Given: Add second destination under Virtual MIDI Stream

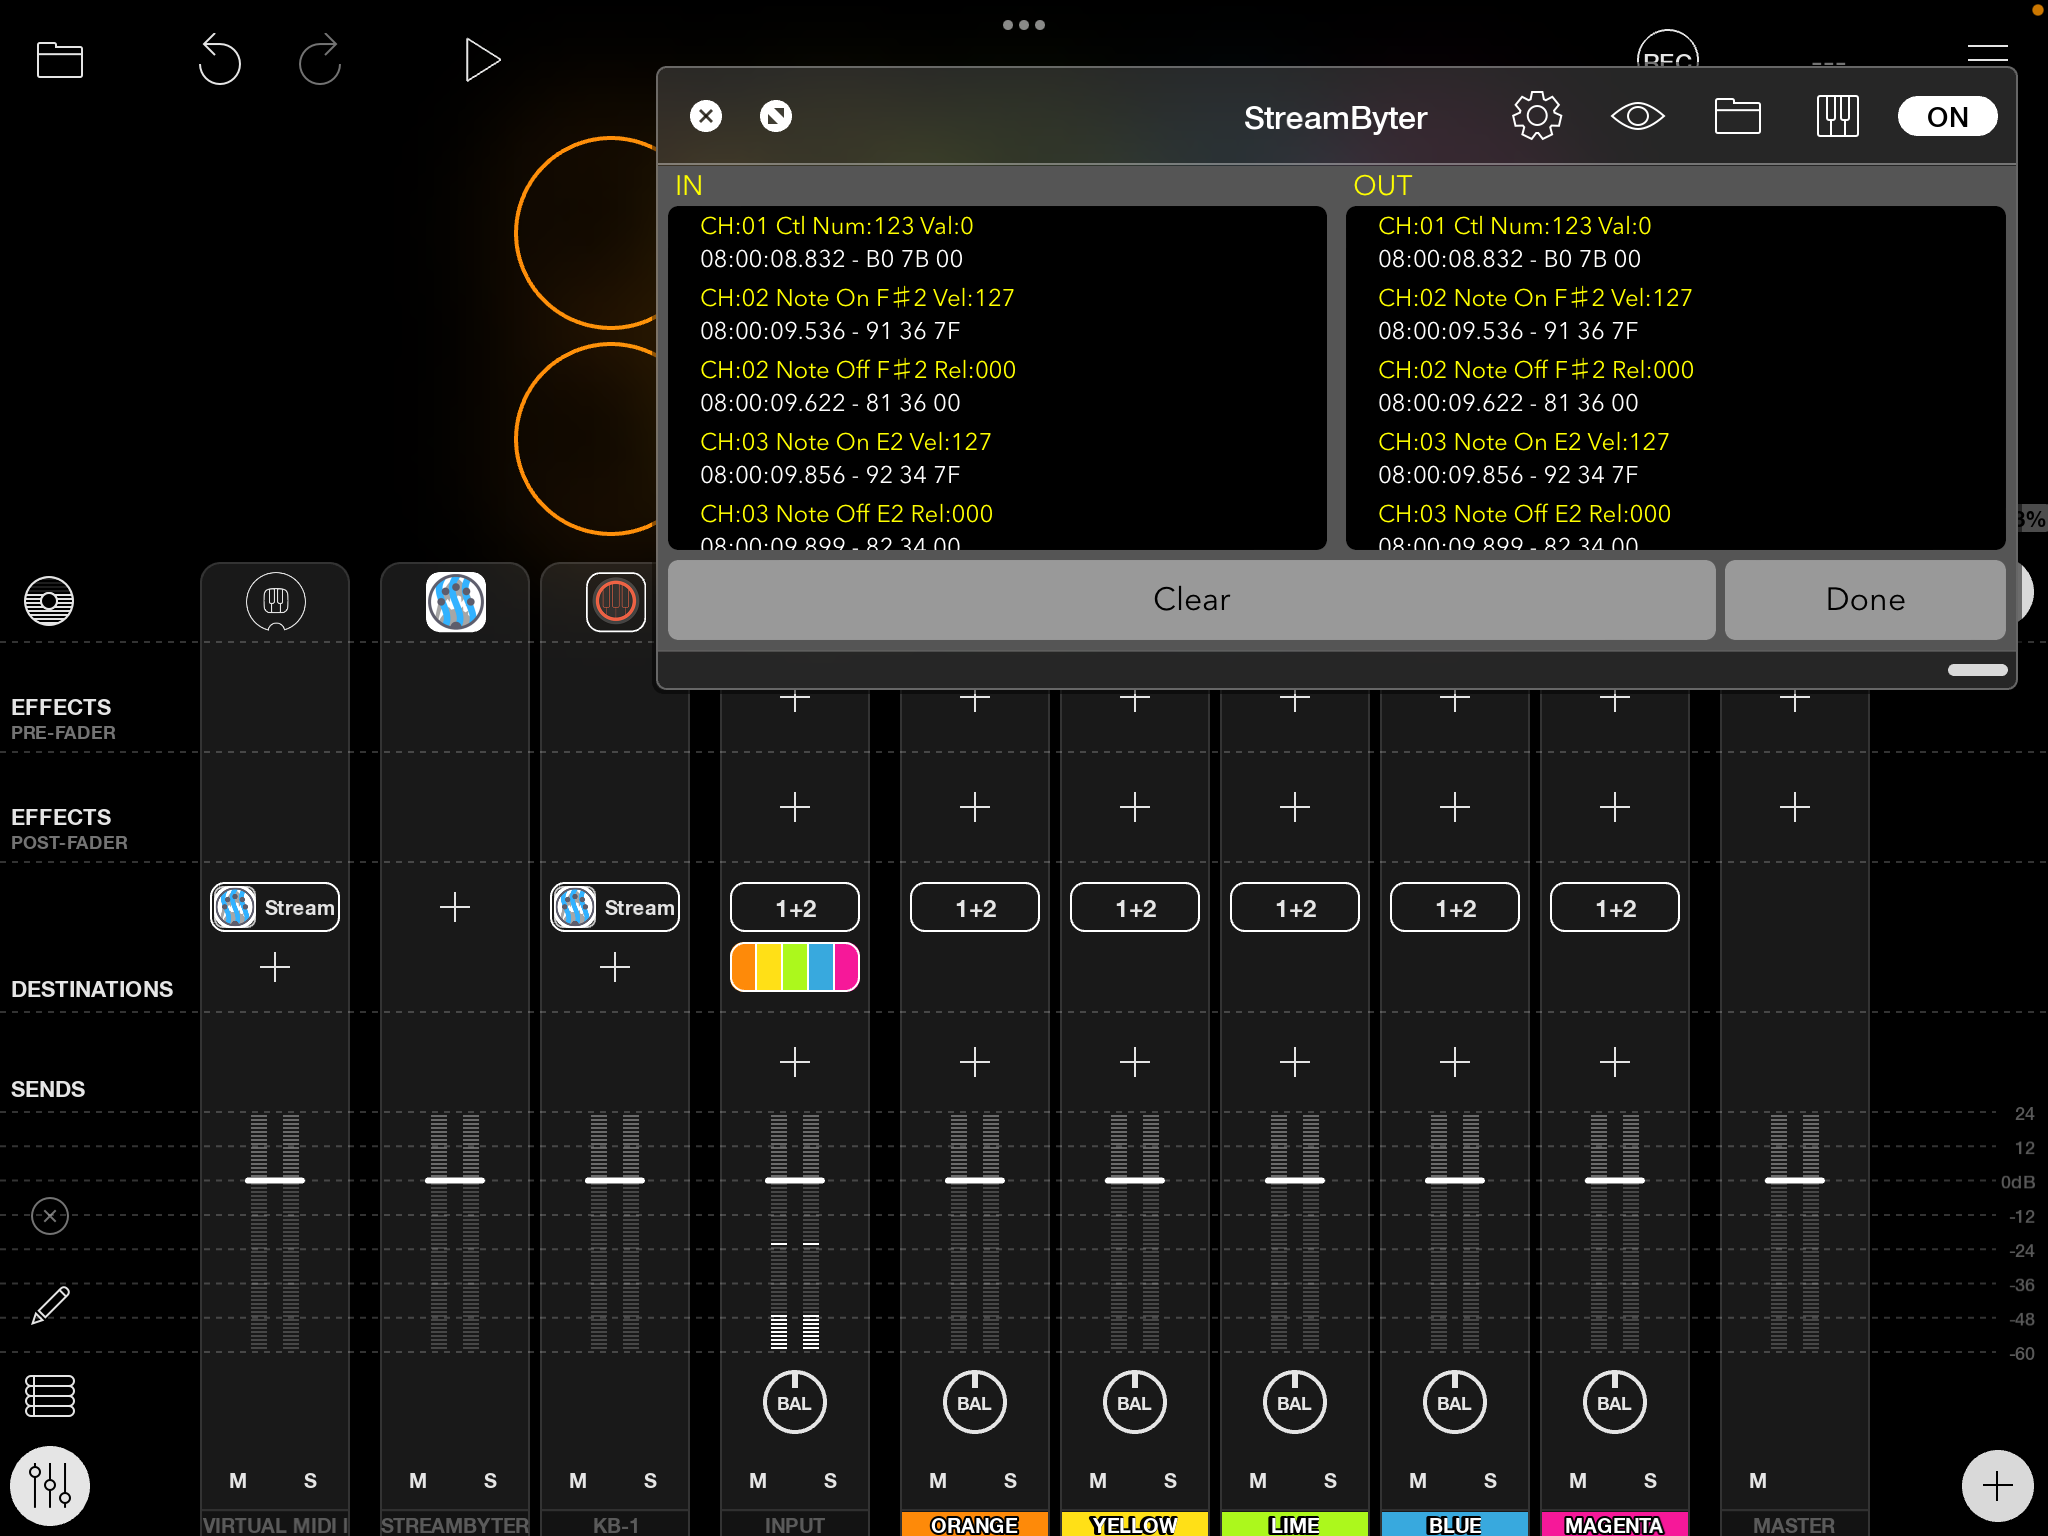Looking at the screenshot, I should click(x=275, y=967).
